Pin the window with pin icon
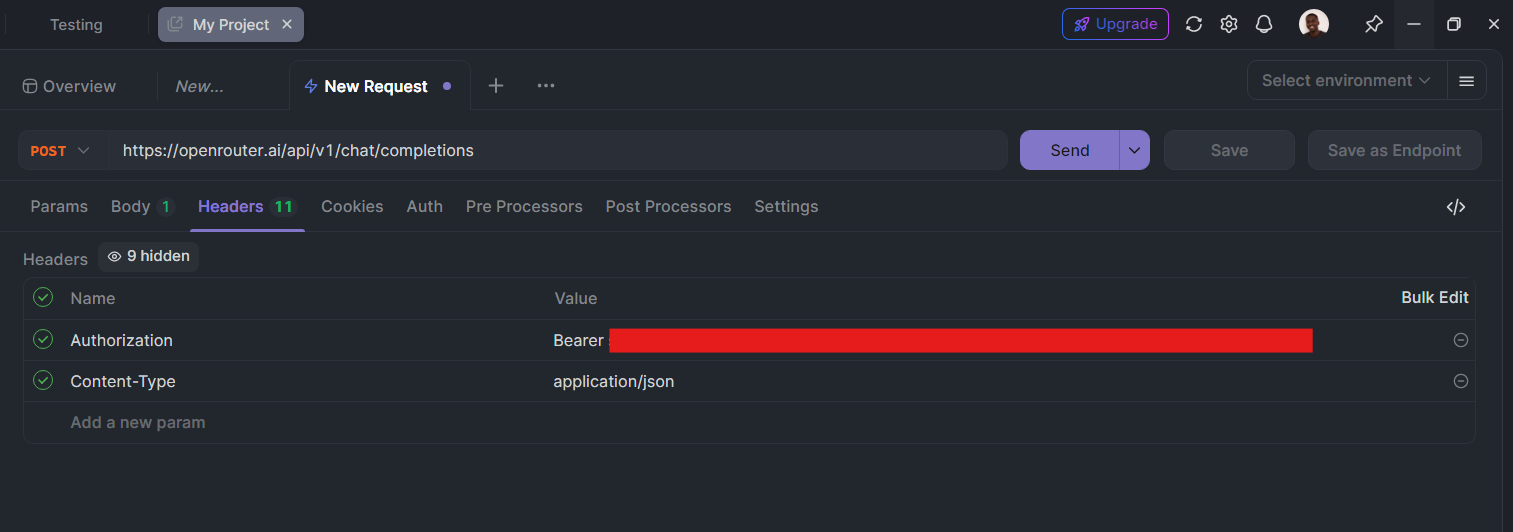The width and height of the screenshot is (1513, 532). 1374,24
